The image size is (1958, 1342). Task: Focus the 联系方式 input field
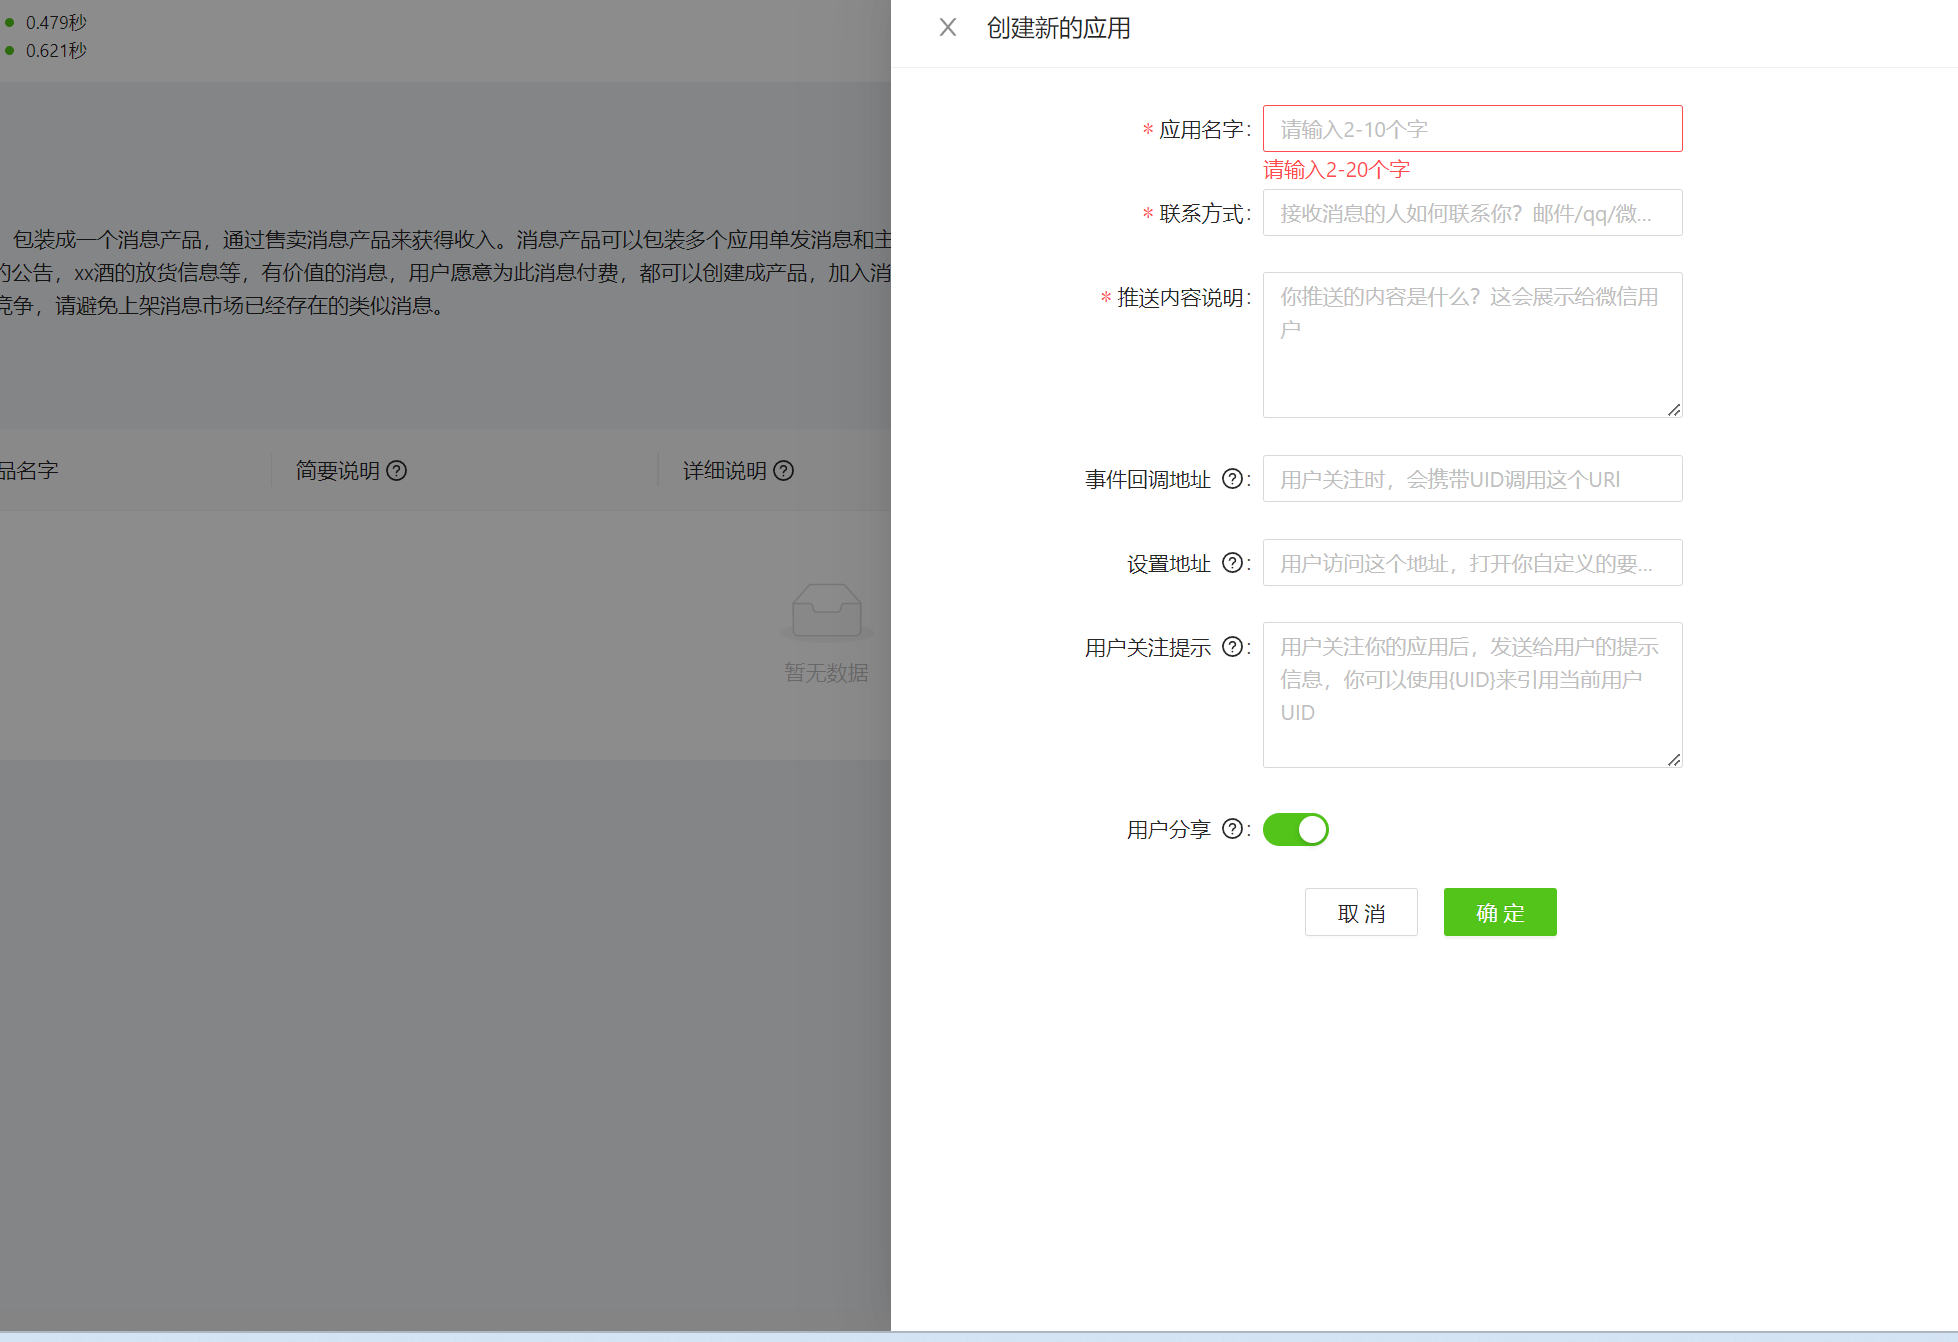point(1472,213)
